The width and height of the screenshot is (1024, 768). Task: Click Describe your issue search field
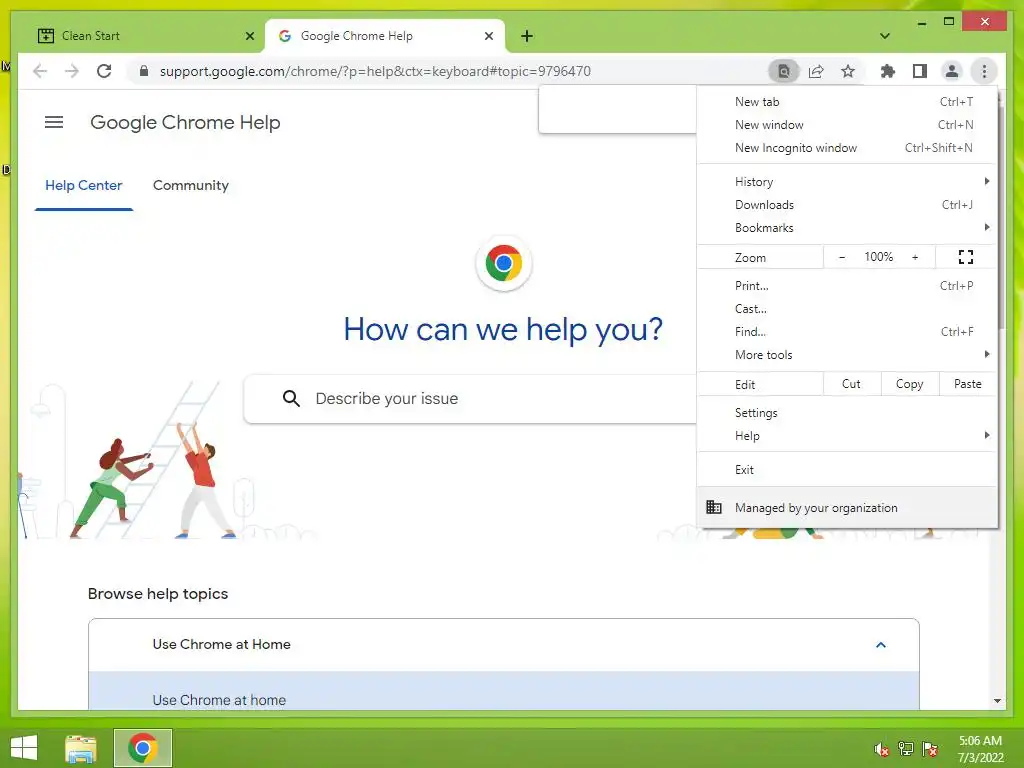coord(470,398)
